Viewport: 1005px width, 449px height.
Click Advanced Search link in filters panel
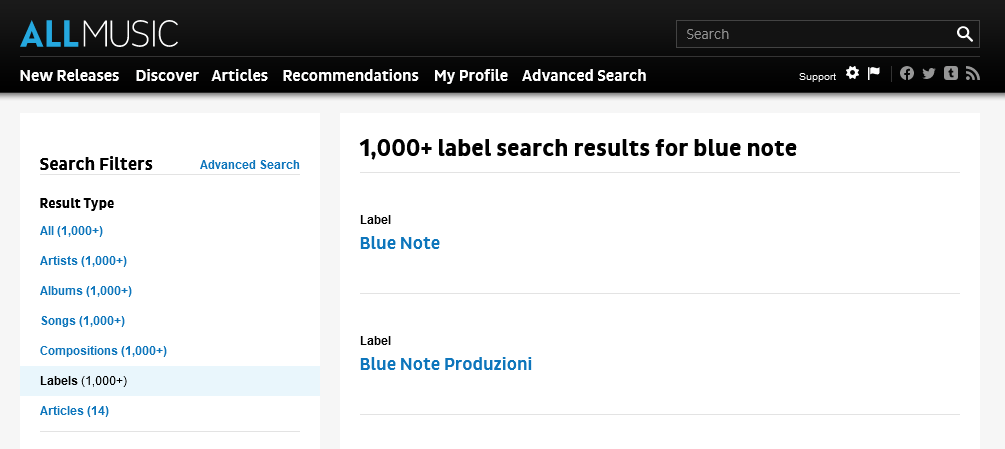pos(250,165)
